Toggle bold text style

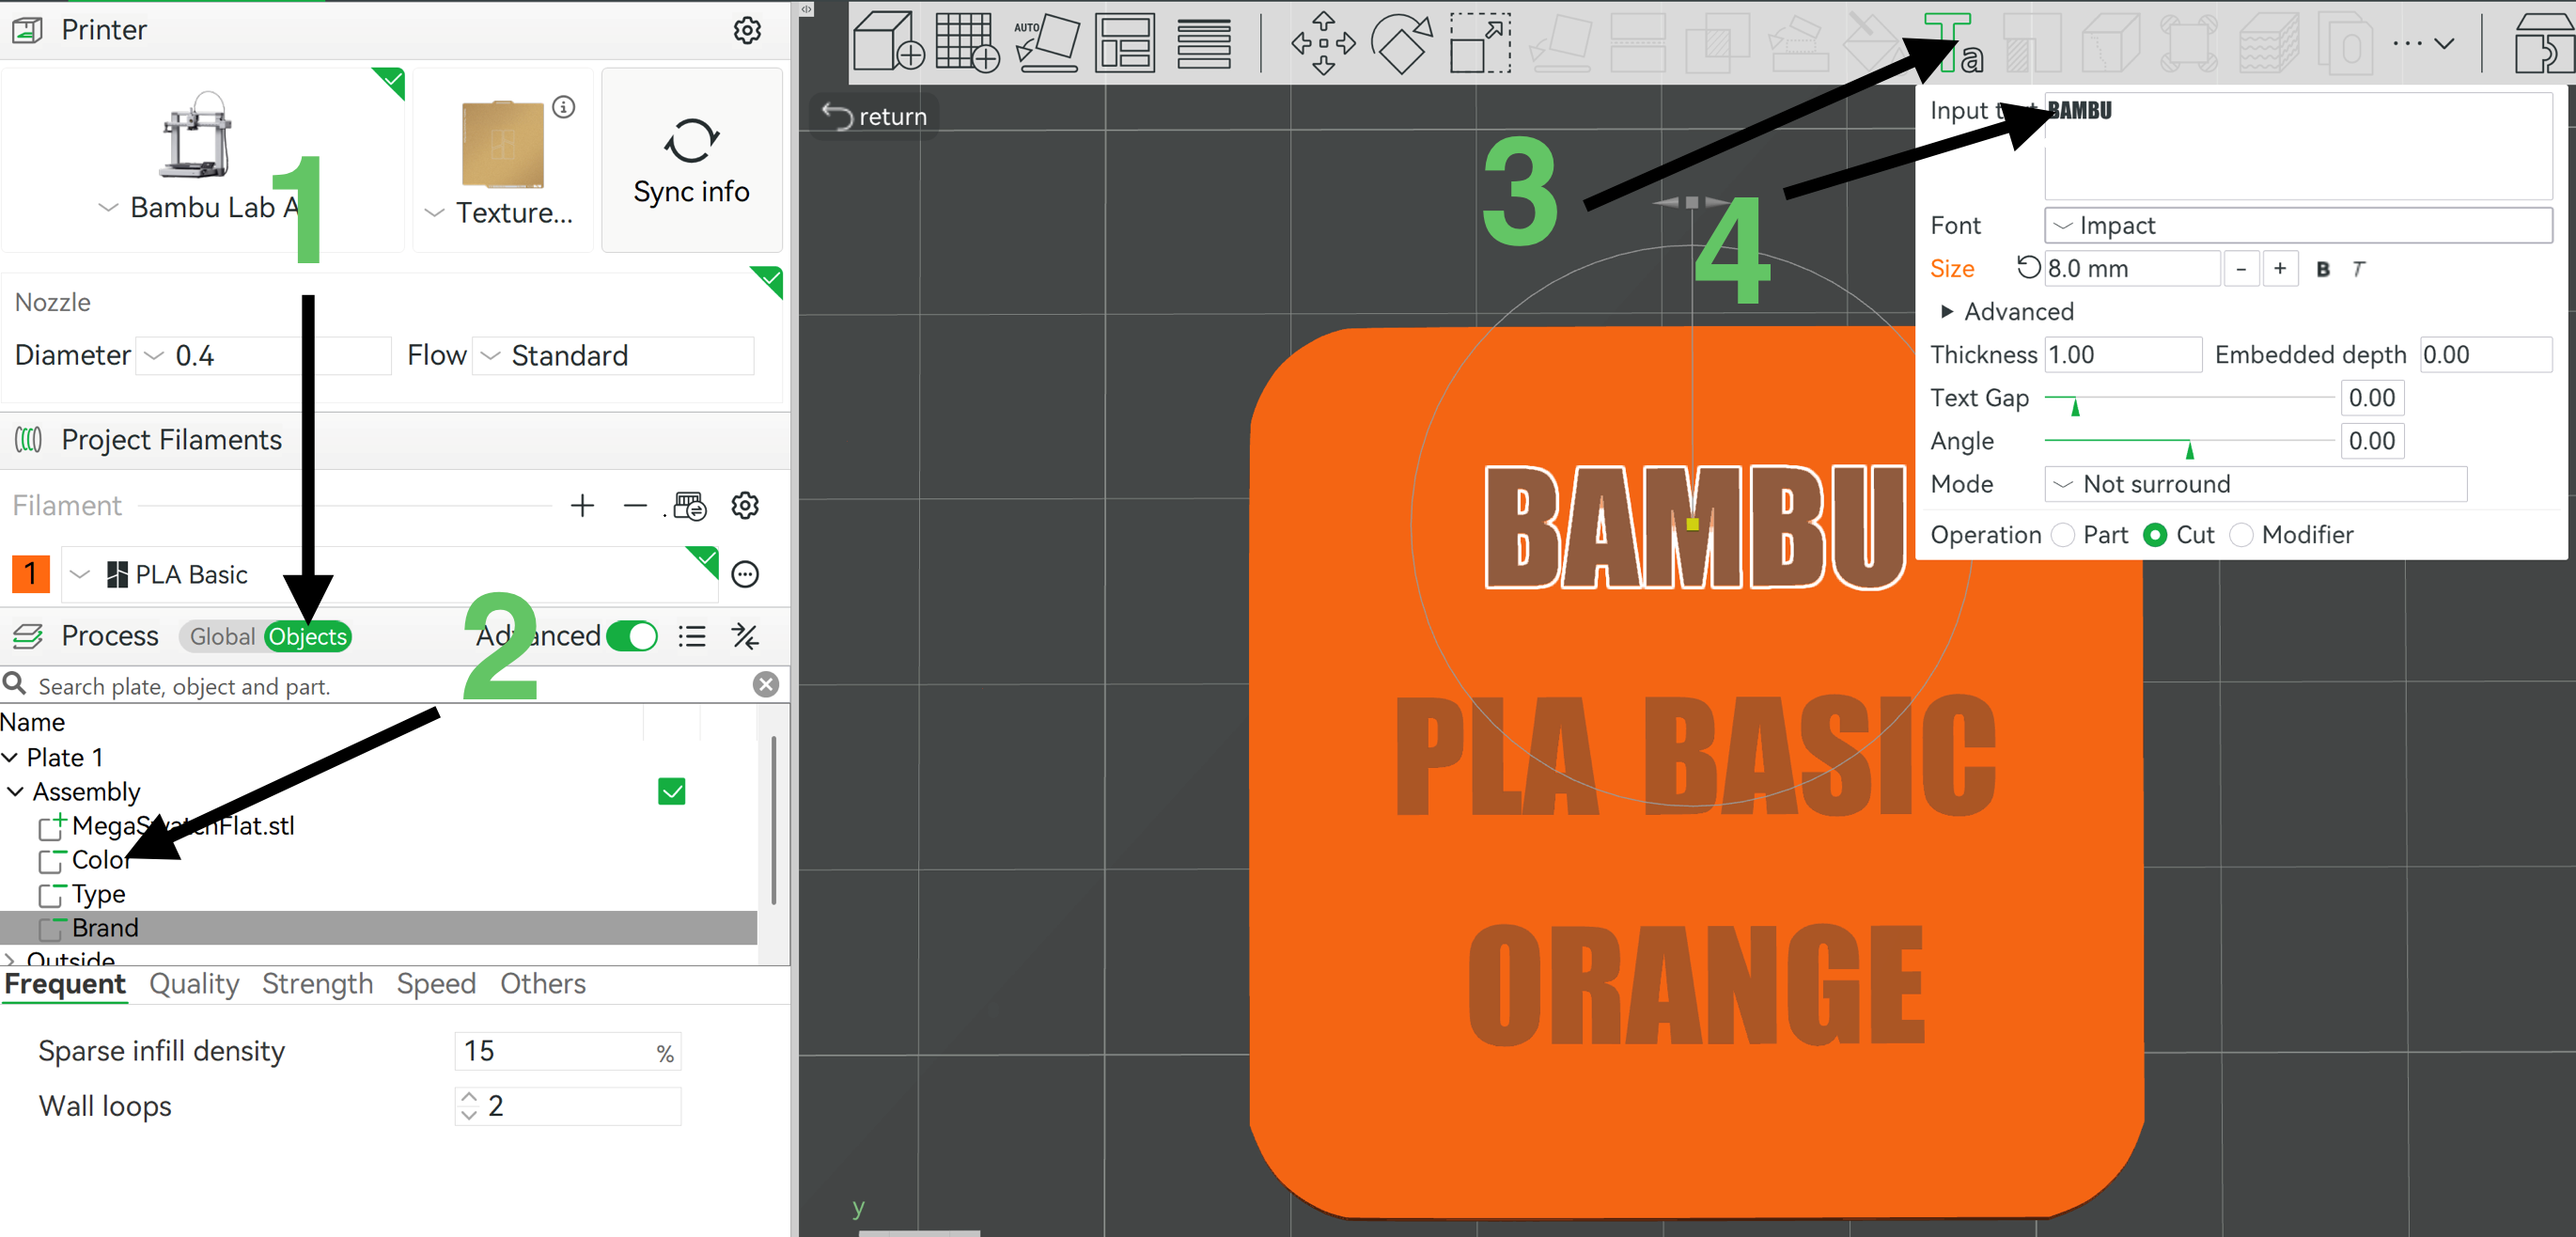coord(2323,268)
